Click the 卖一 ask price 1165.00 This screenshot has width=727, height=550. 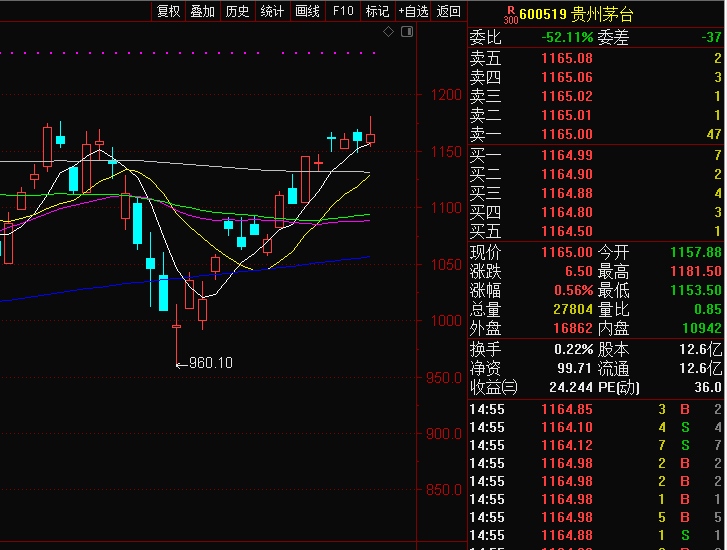(x=566, y=134)
